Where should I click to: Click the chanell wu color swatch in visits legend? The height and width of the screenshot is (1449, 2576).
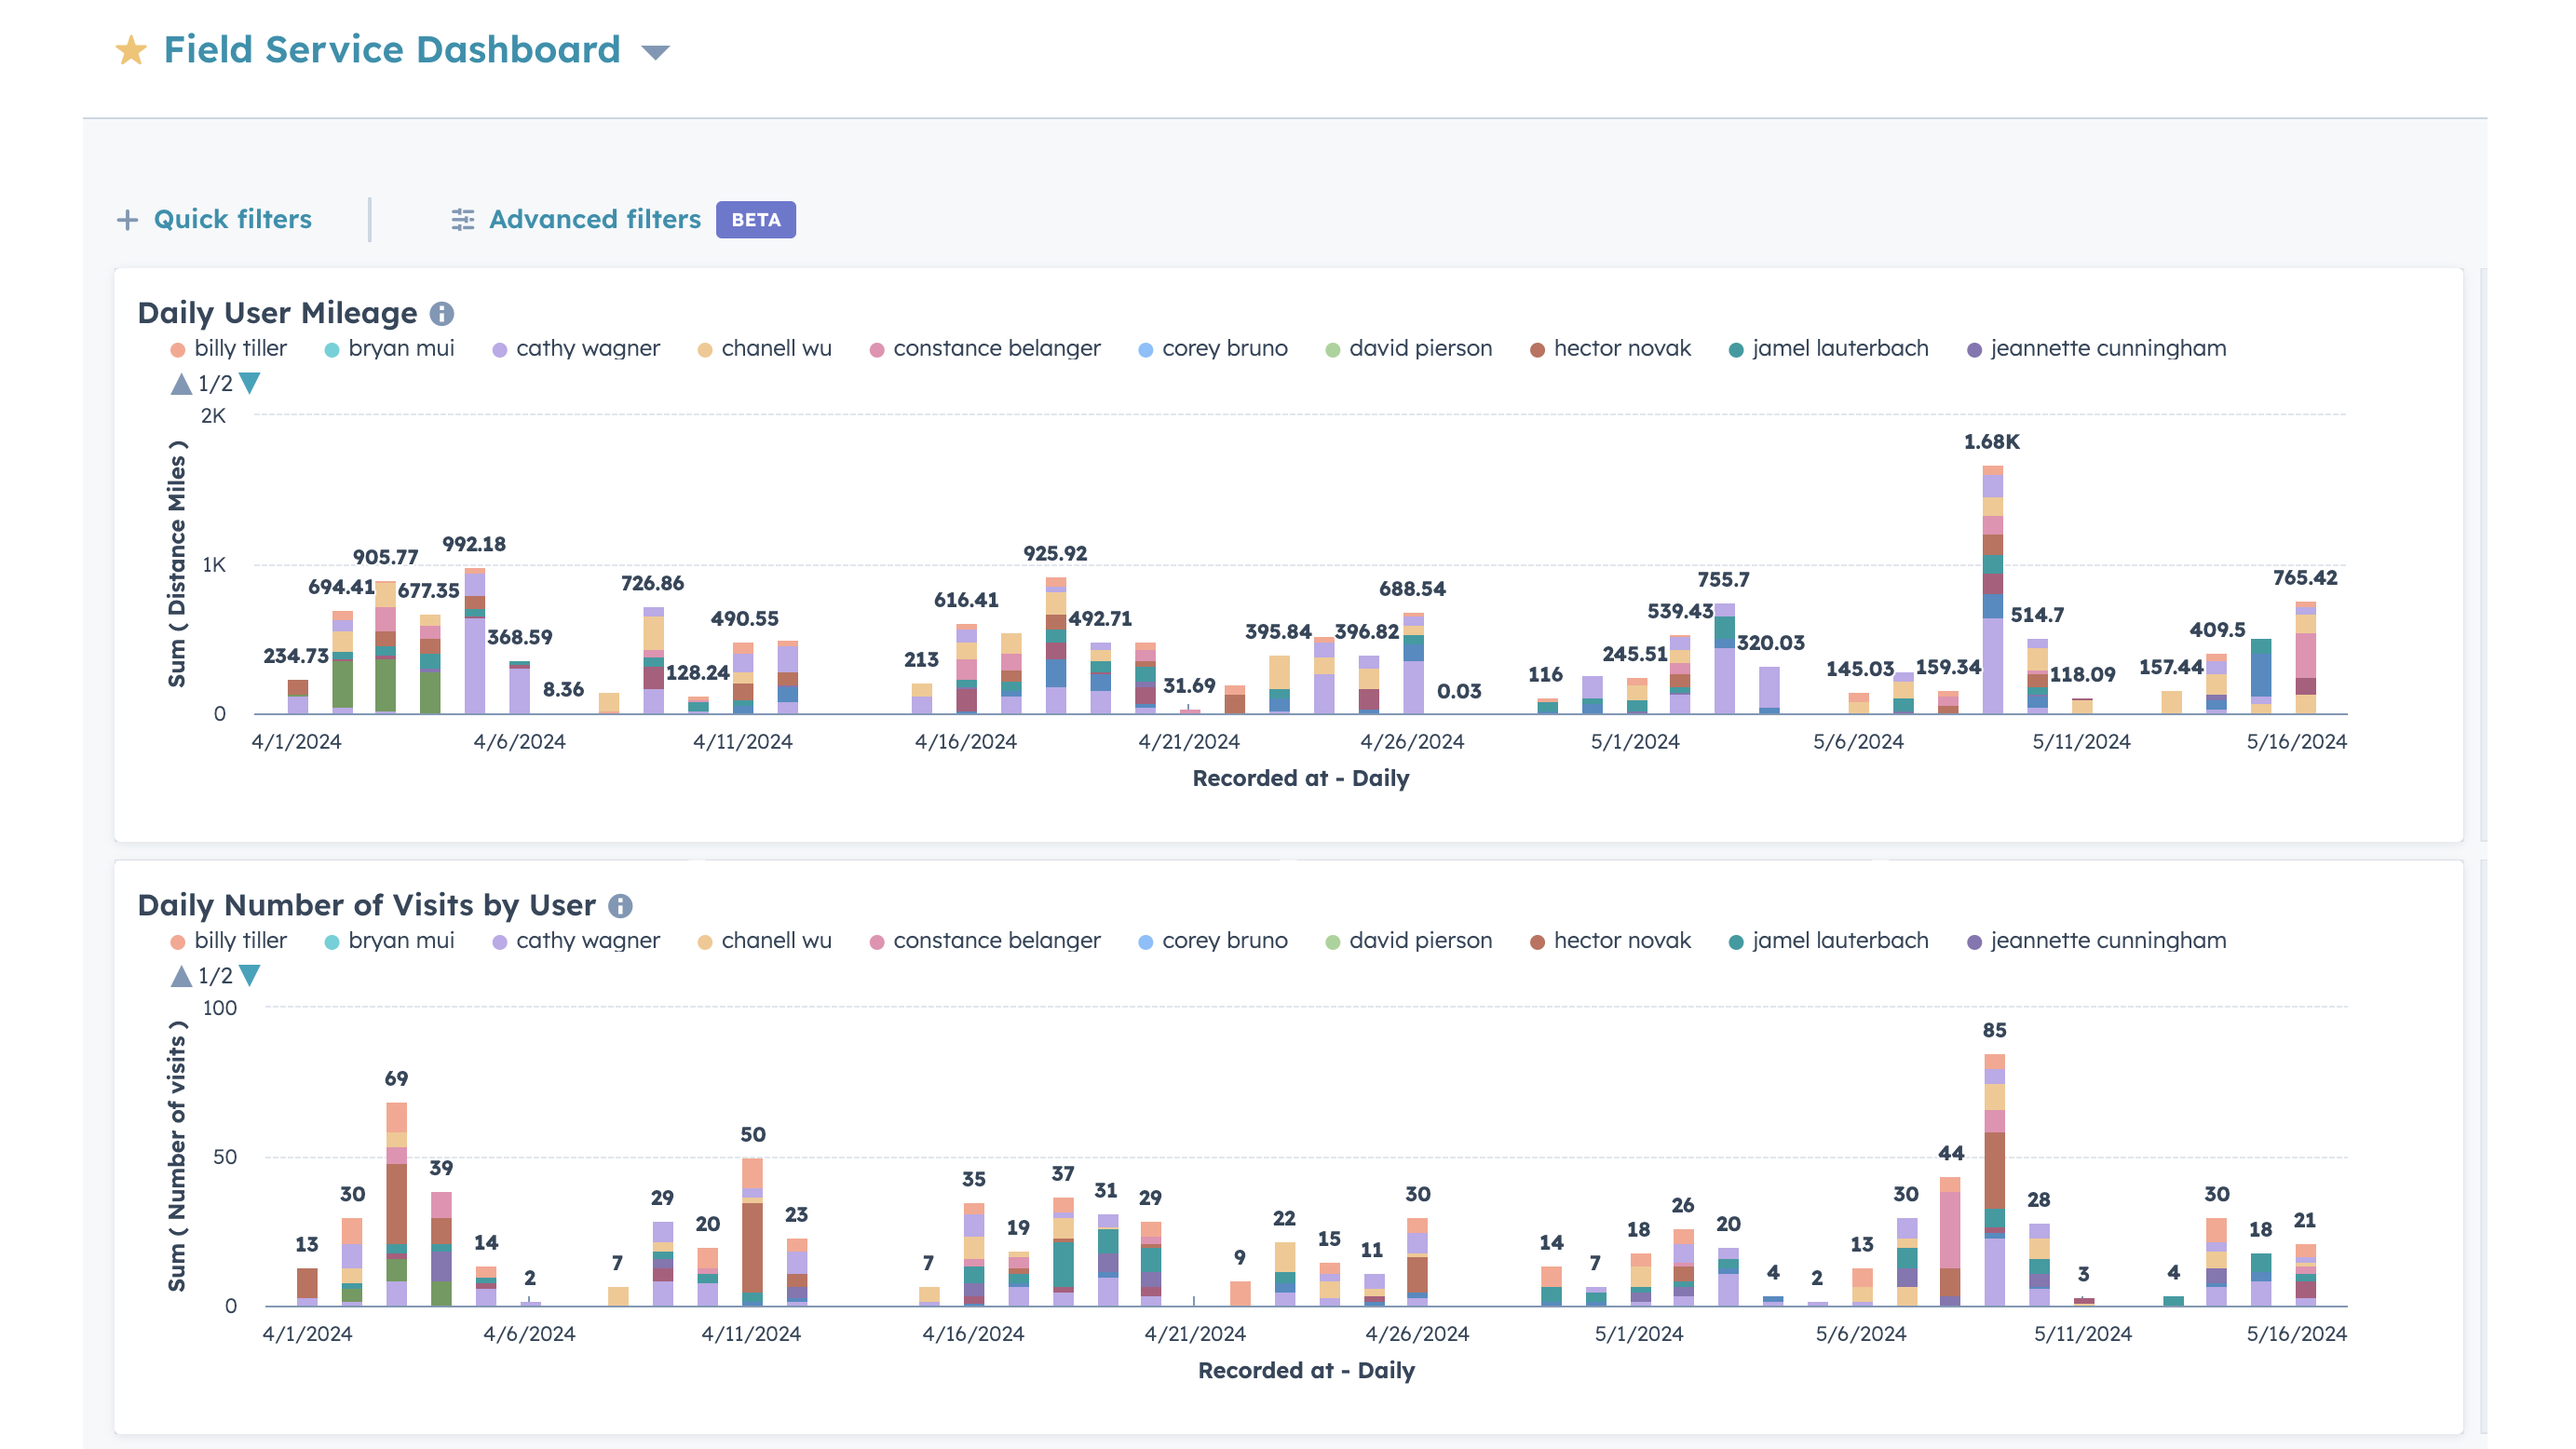pyautogui.click(x=705, y=940)
